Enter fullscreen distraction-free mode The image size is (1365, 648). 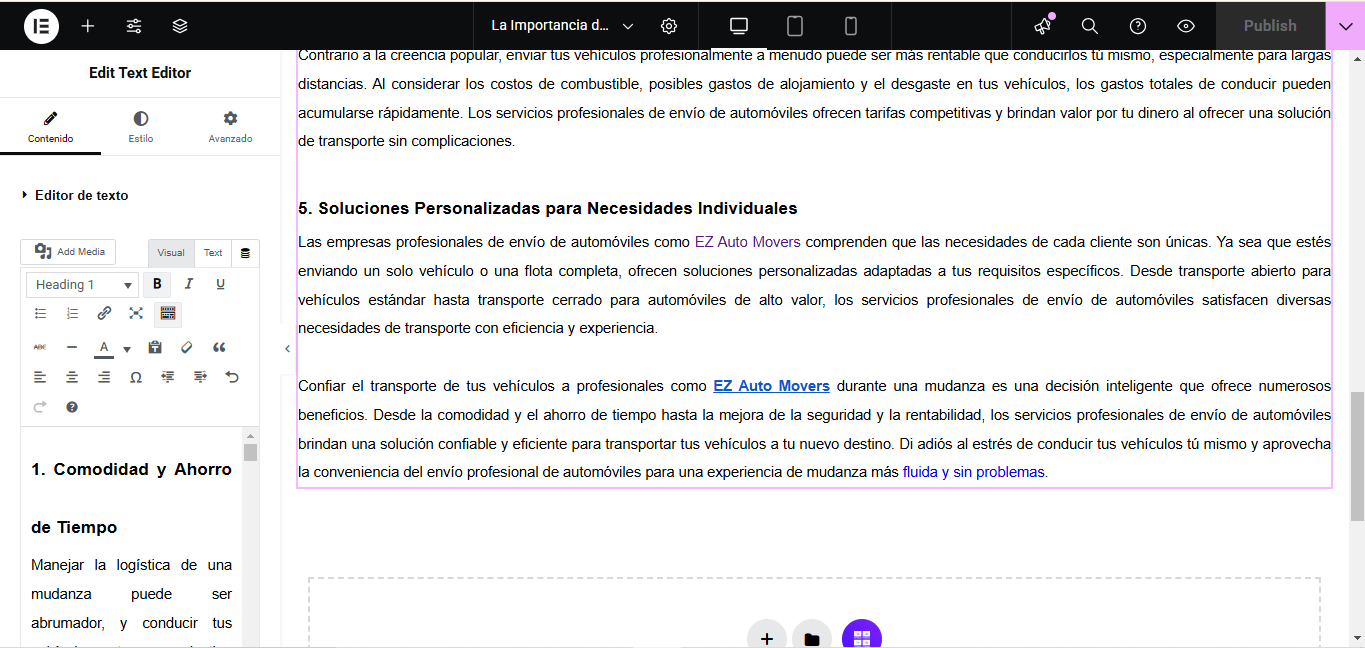point(136,314)
